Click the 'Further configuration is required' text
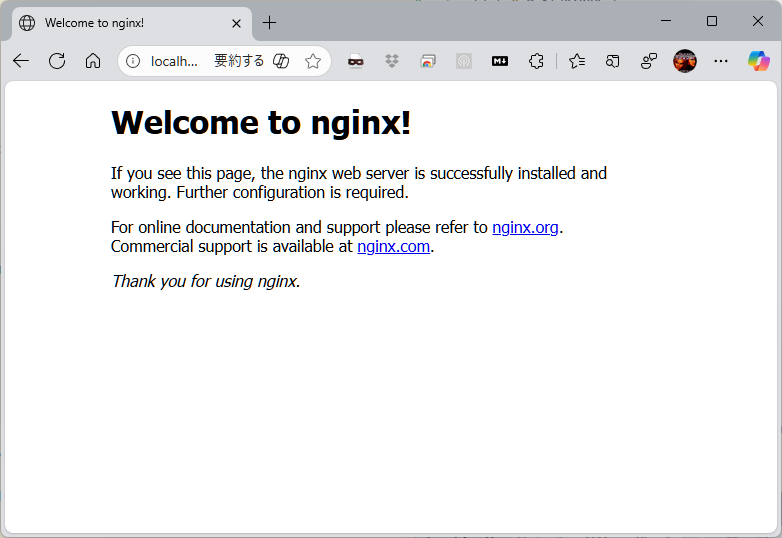Image resolution: width=782 pixels, height=538 pixels. point(293,192)
